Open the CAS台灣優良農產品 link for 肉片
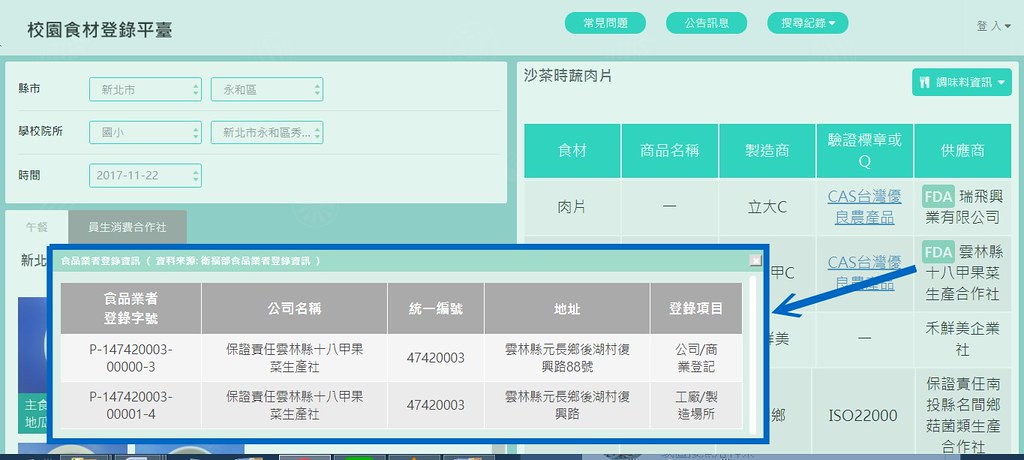The height and width of the screenshot is (460, 1024). click(864, 207)
